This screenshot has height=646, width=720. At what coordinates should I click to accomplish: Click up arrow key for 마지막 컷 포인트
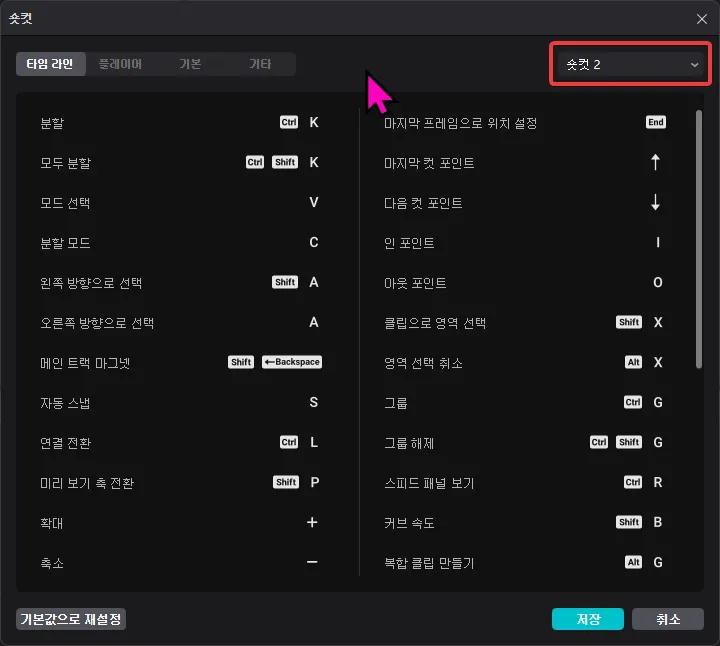[656, 162]
